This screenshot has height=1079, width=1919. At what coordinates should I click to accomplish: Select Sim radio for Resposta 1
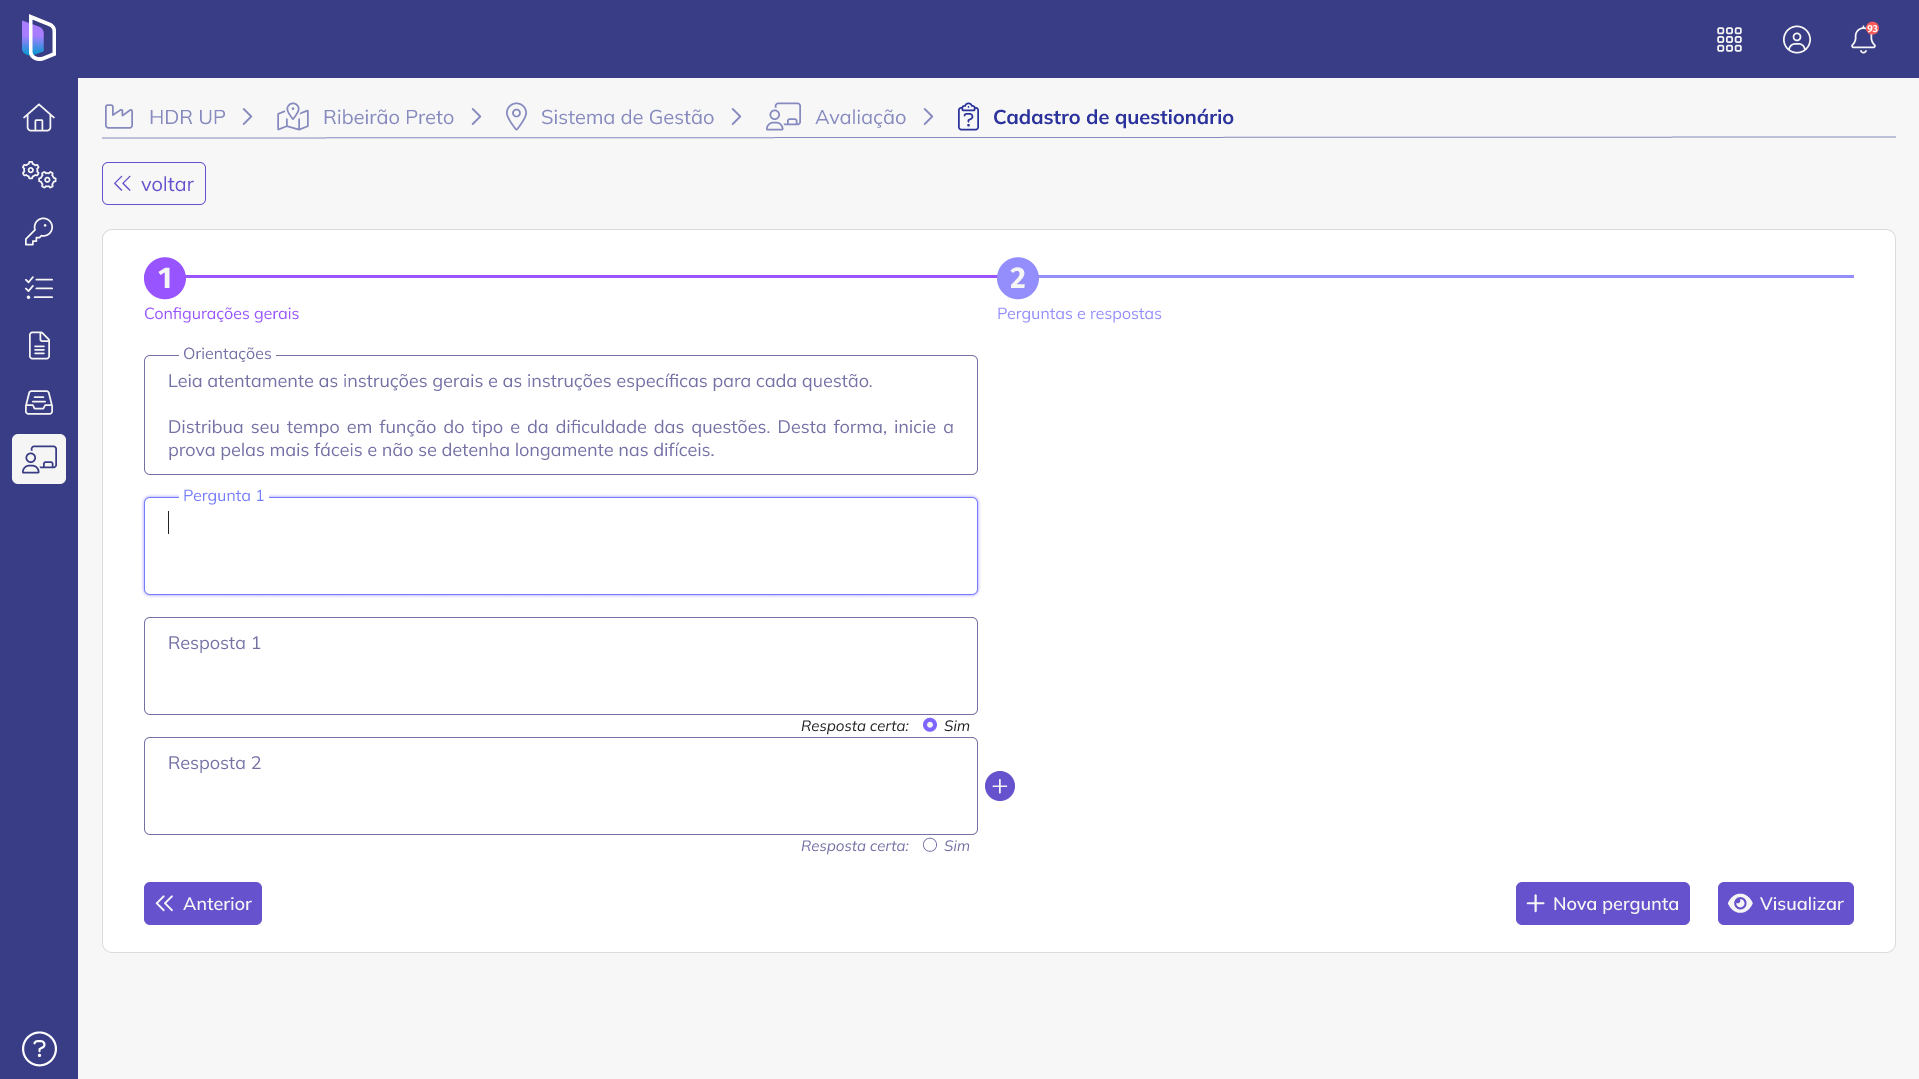click(930, 725)
